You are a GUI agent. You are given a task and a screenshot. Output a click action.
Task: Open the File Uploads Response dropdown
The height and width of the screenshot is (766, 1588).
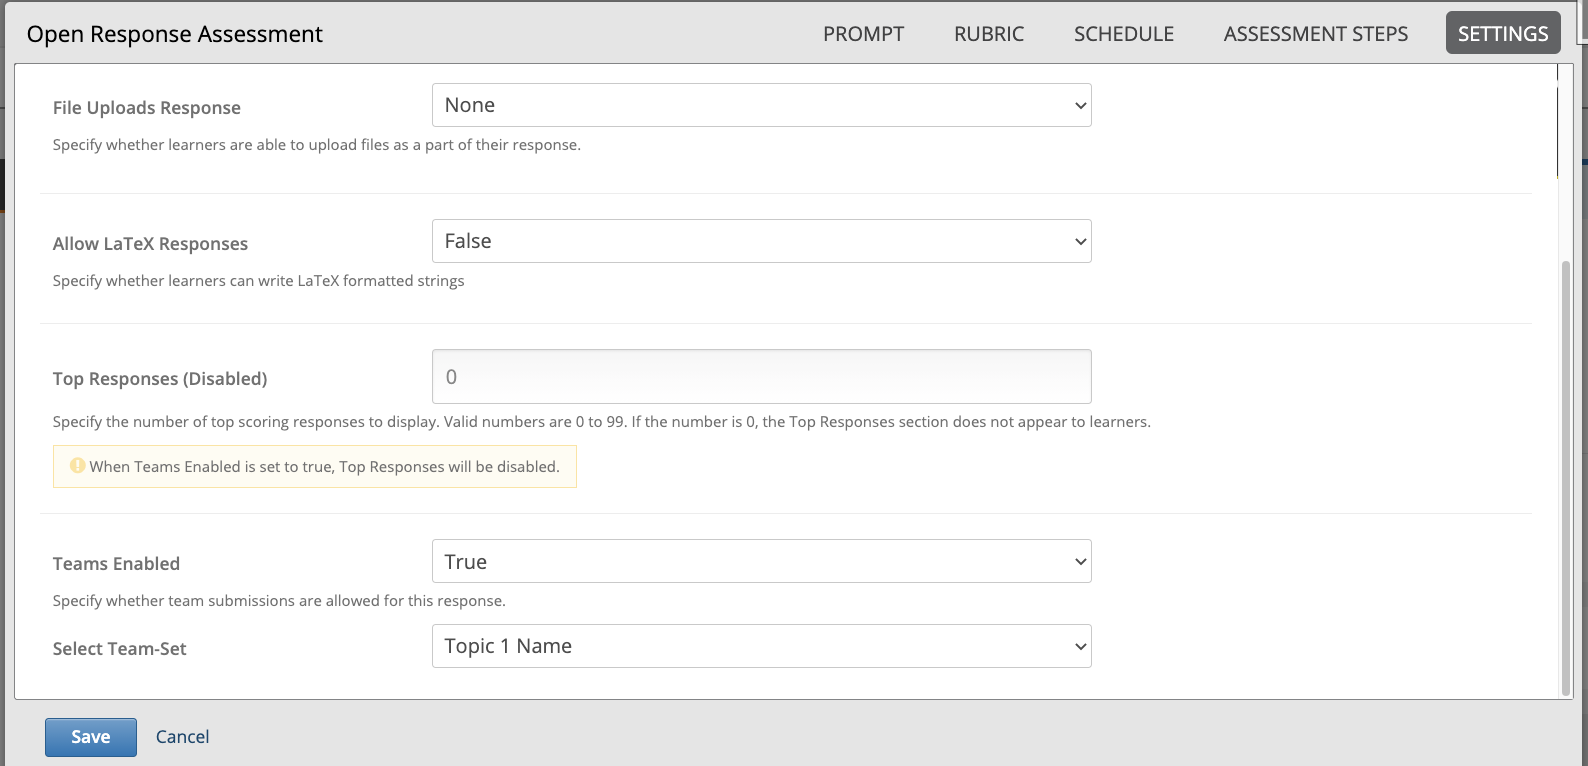761,105
